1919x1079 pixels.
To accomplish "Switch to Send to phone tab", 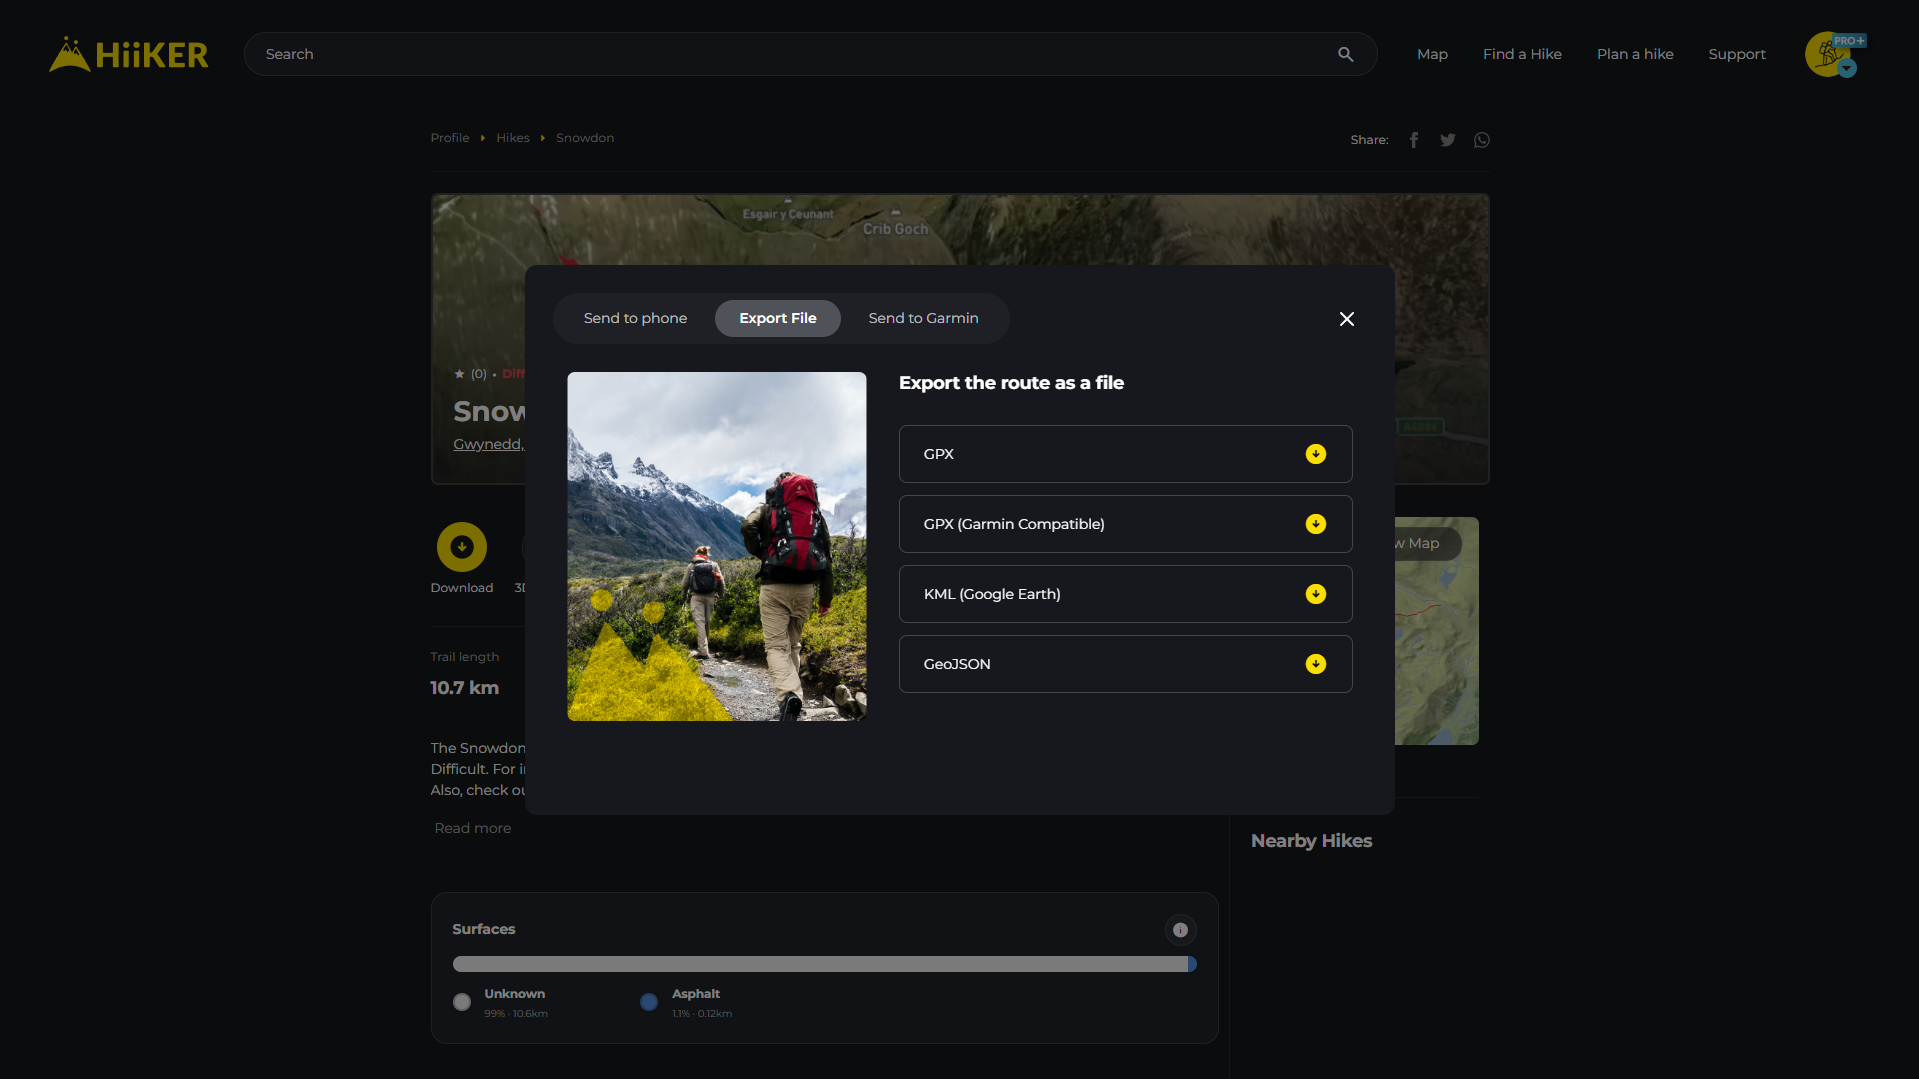I will pos(635,318).
